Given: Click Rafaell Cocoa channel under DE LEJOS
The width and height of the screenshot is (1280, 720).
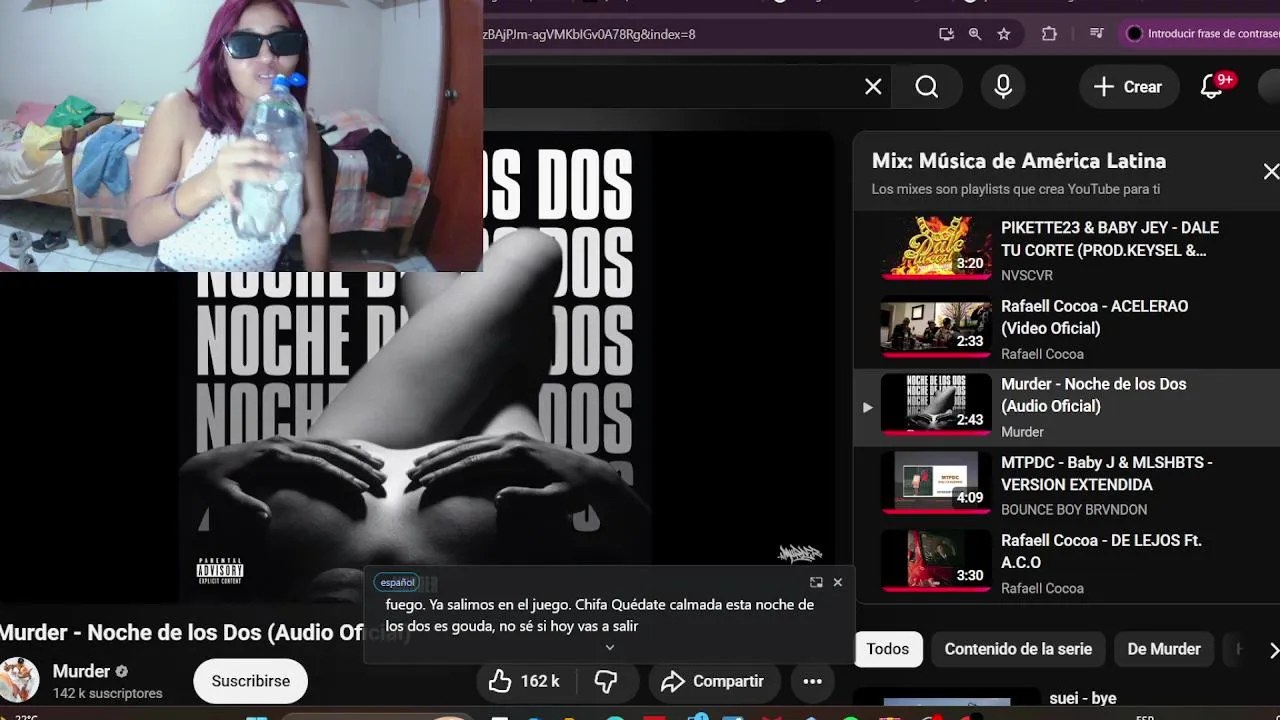Looking at the screenshot, I should coord(1042,588).
